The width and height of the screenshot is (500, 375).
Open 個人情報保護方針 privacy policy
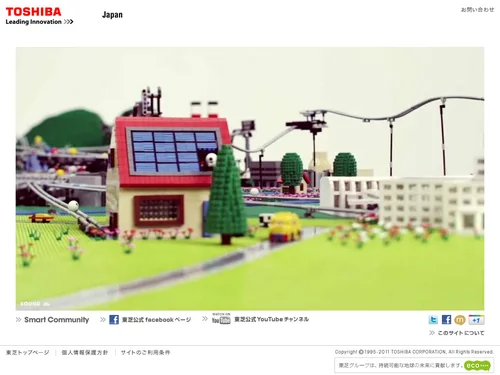(85, 352)
